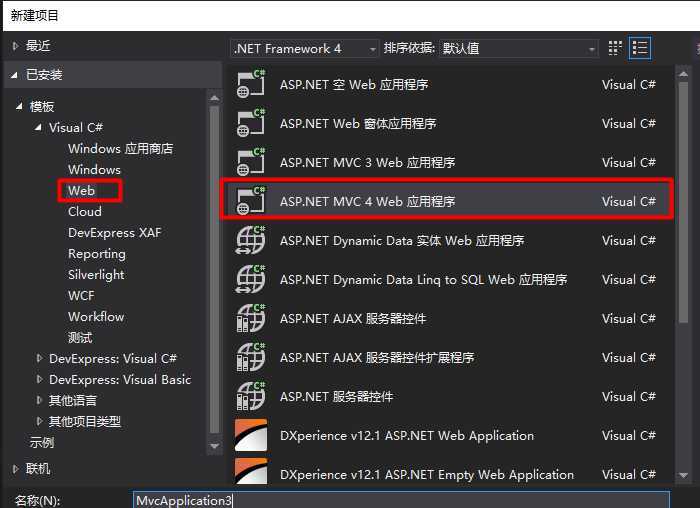Open the .NET Framework 4 version dropdown
Viewport: 700px width, 508px height.
click(x=304, y=48)
